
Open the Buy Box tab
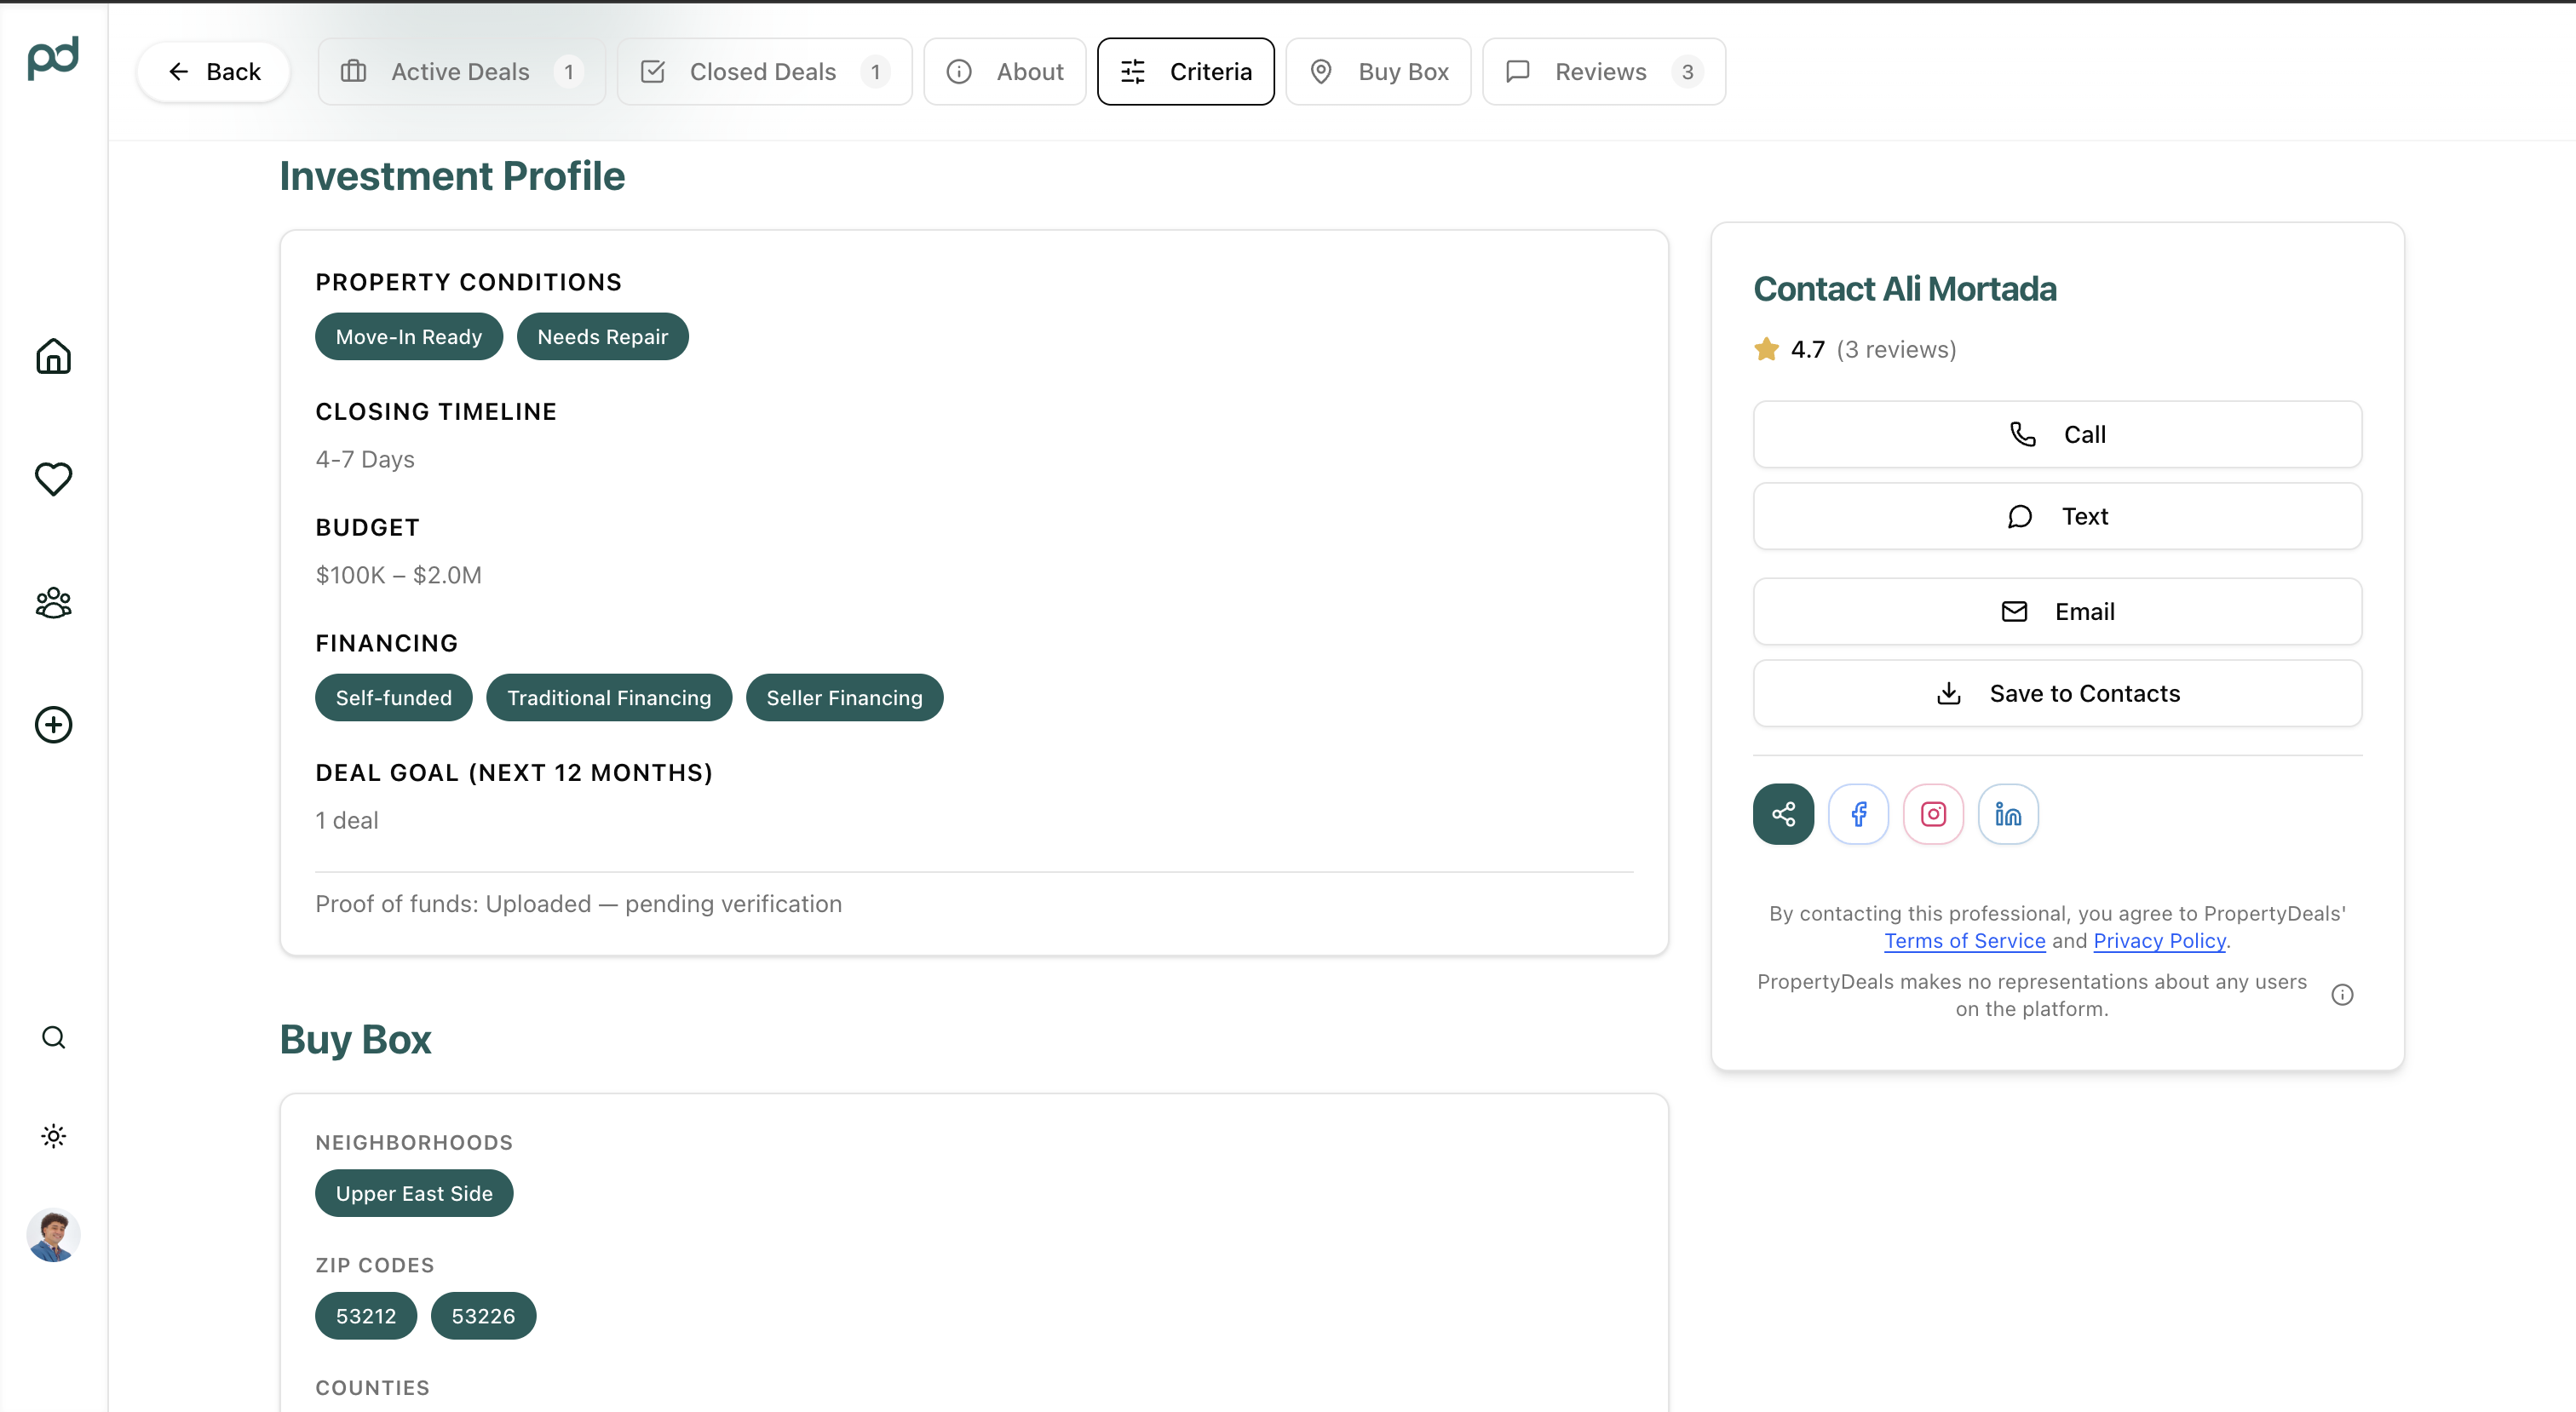pos(1378,72)
